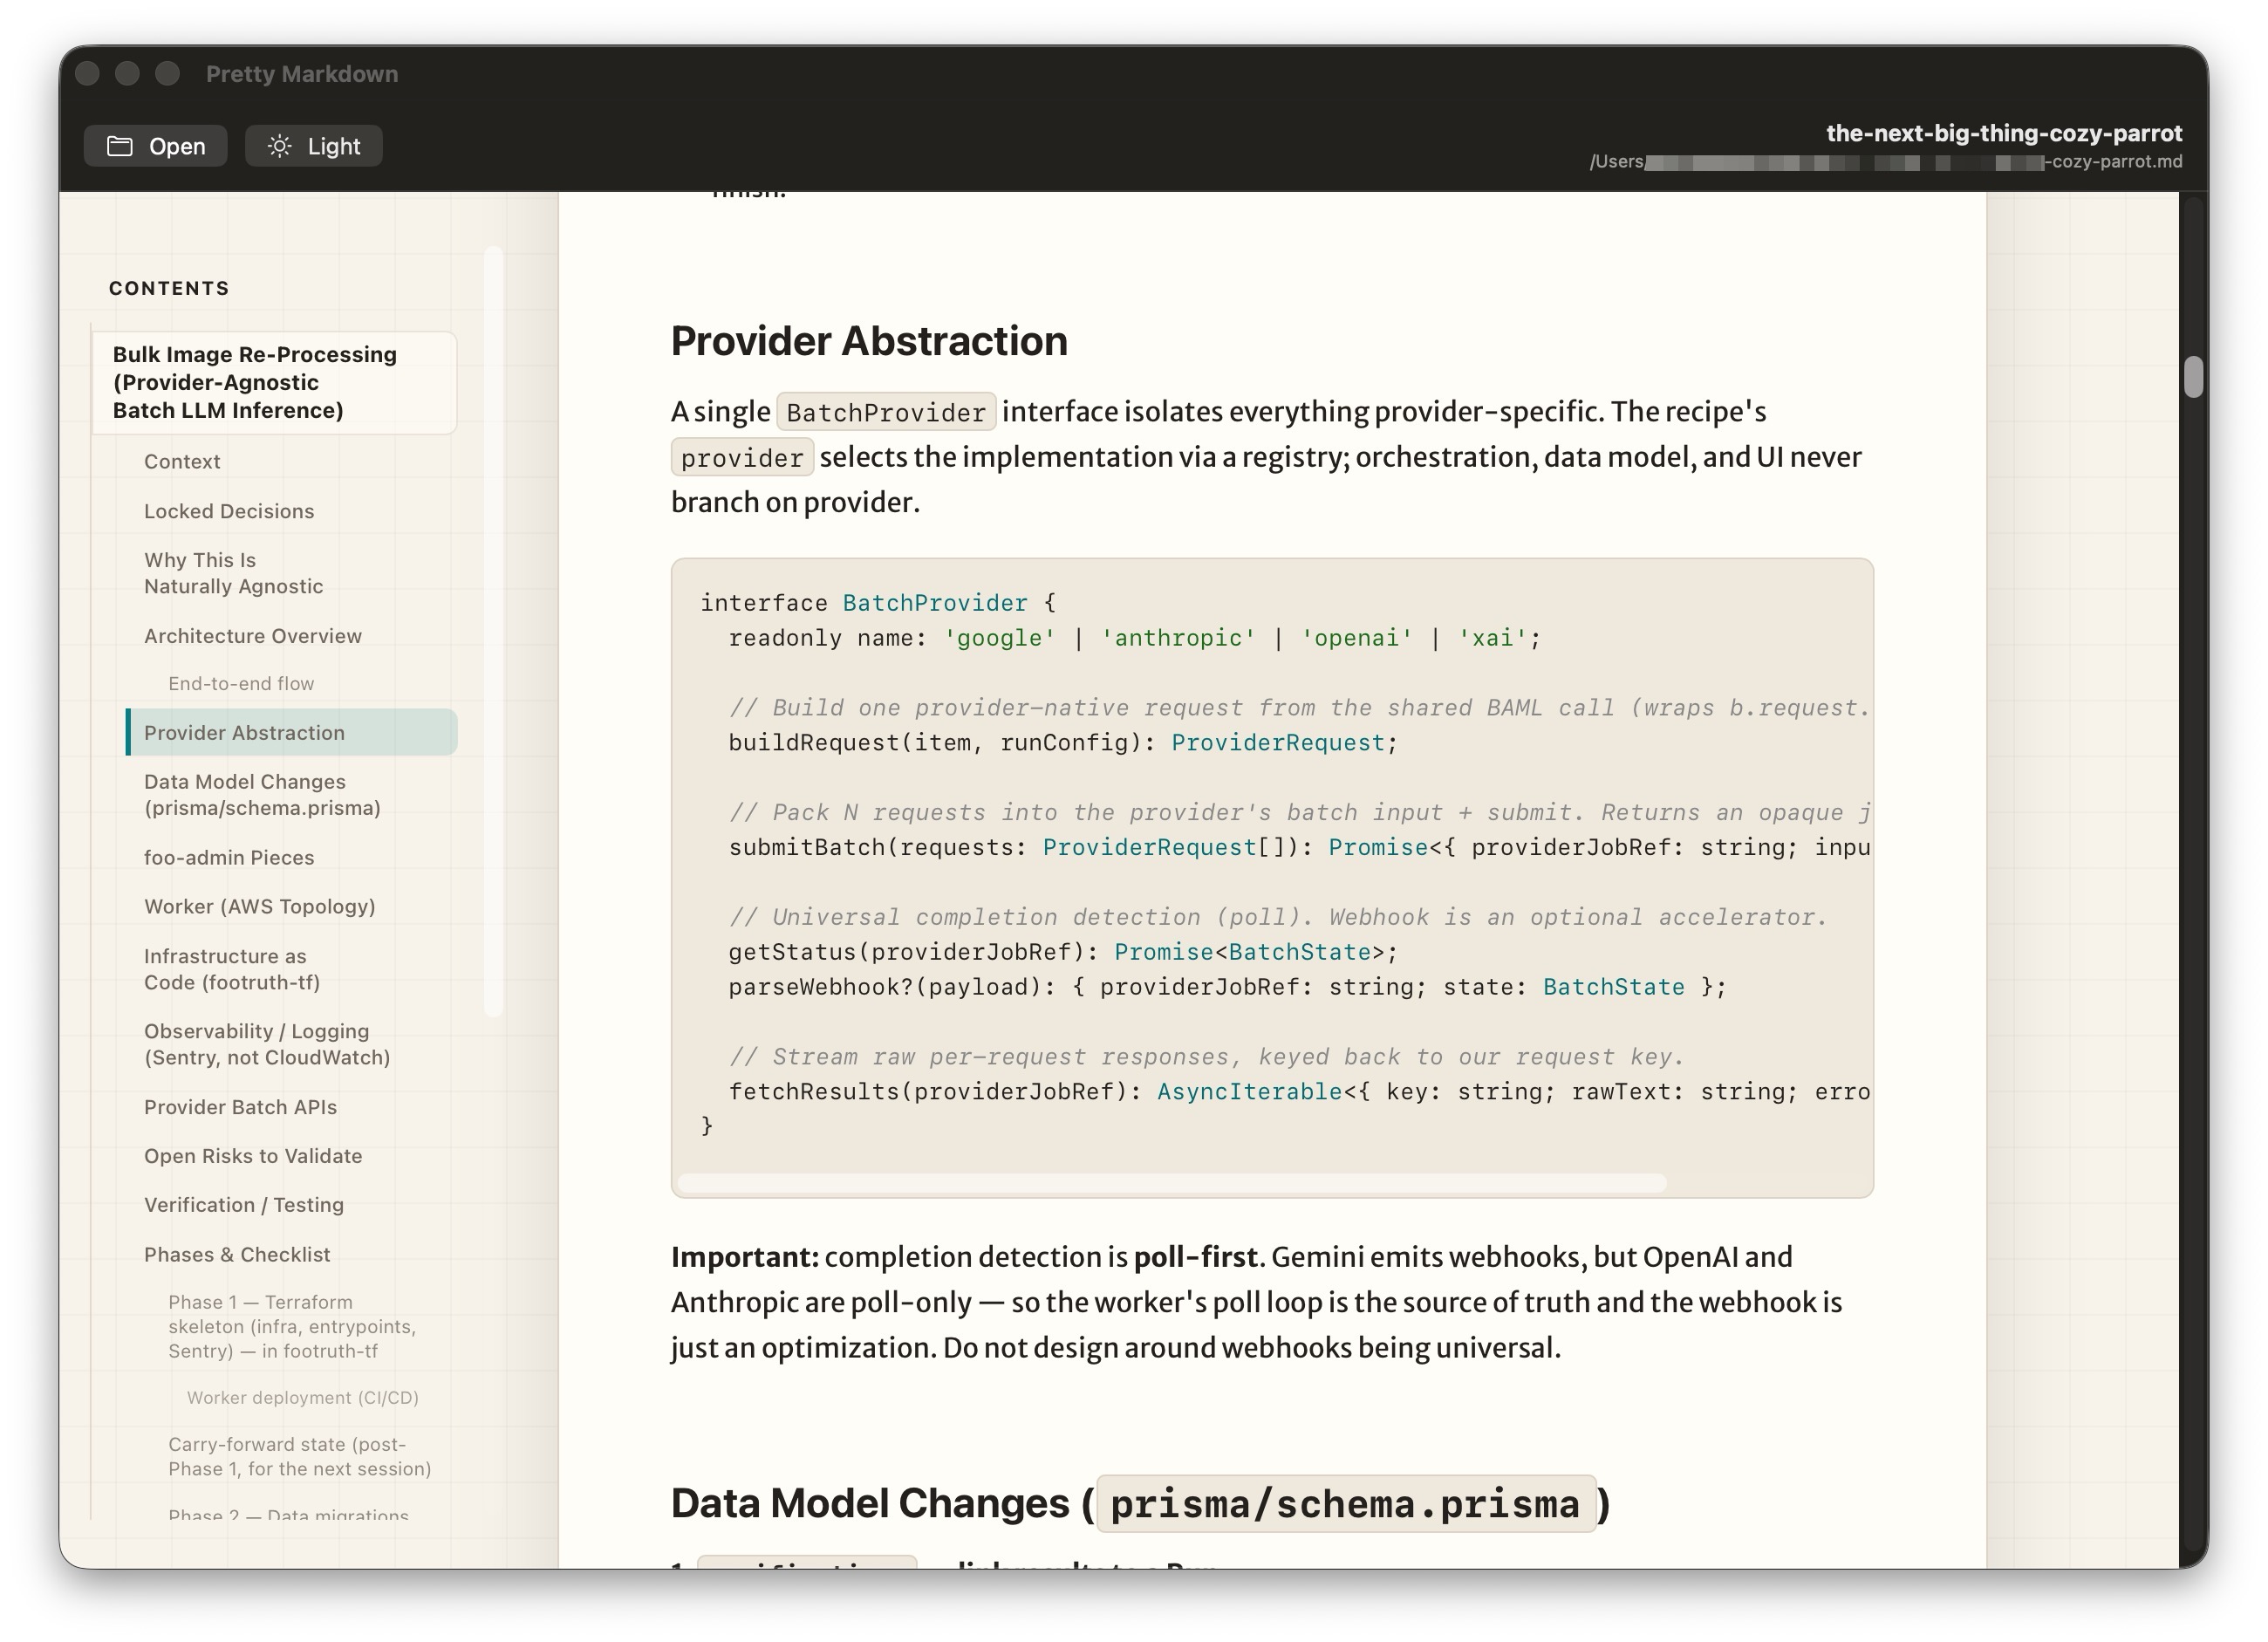Click the Data Model Changes heading
Screen dimensions: 2268x1642
(x=1141, y=1503)
